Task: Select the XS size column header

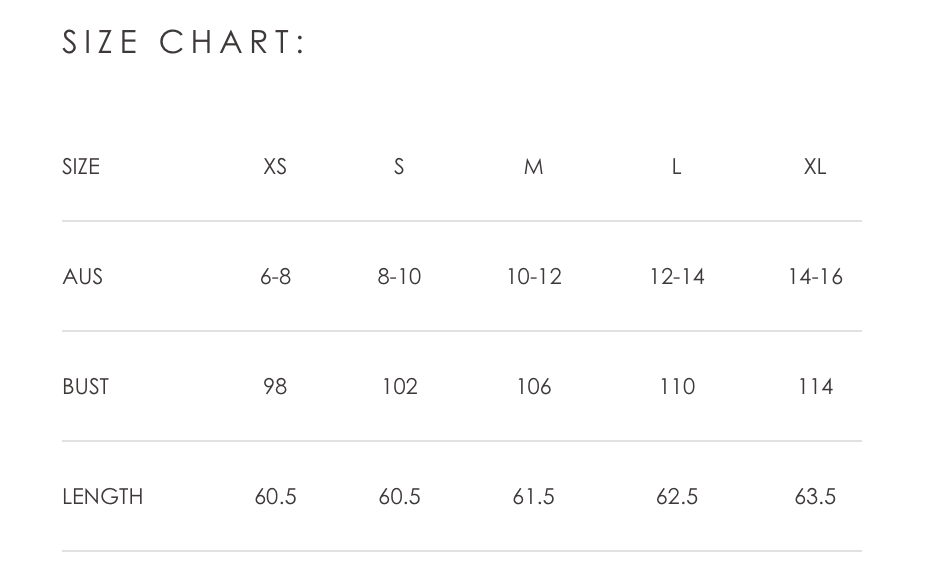Action: pos(275,167)
